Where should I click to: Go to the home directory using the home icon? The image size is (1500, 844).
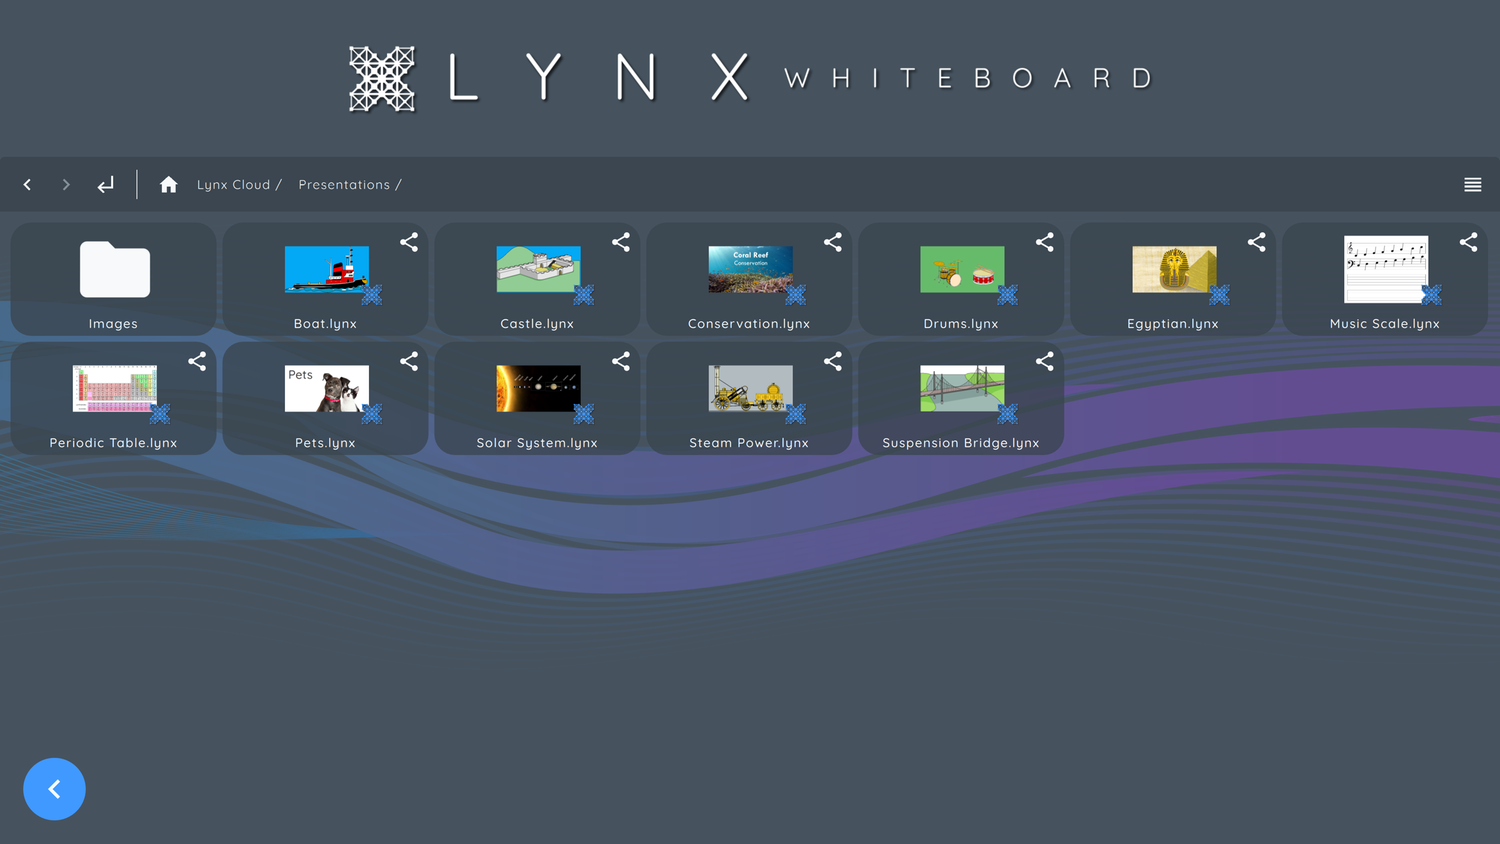pyautogui.click(x=168, y=184)
